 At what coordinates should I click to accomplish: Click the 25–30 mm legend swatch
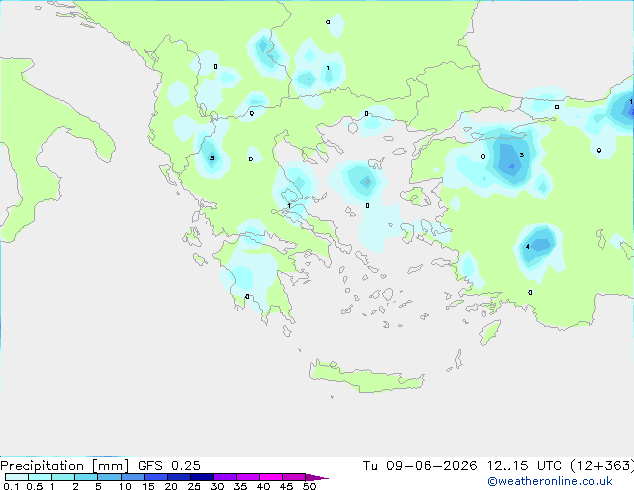[x=201, y=477]
